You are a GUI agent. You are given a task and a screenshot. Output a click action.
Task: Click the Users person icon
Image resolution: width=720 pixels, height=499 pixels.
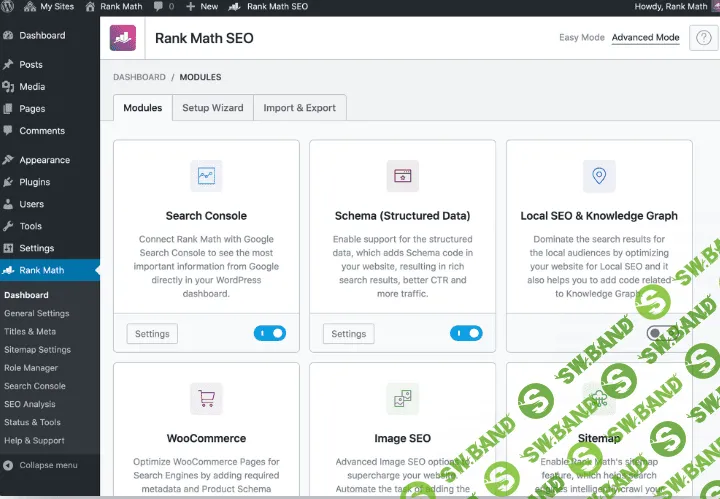(8, 204)
